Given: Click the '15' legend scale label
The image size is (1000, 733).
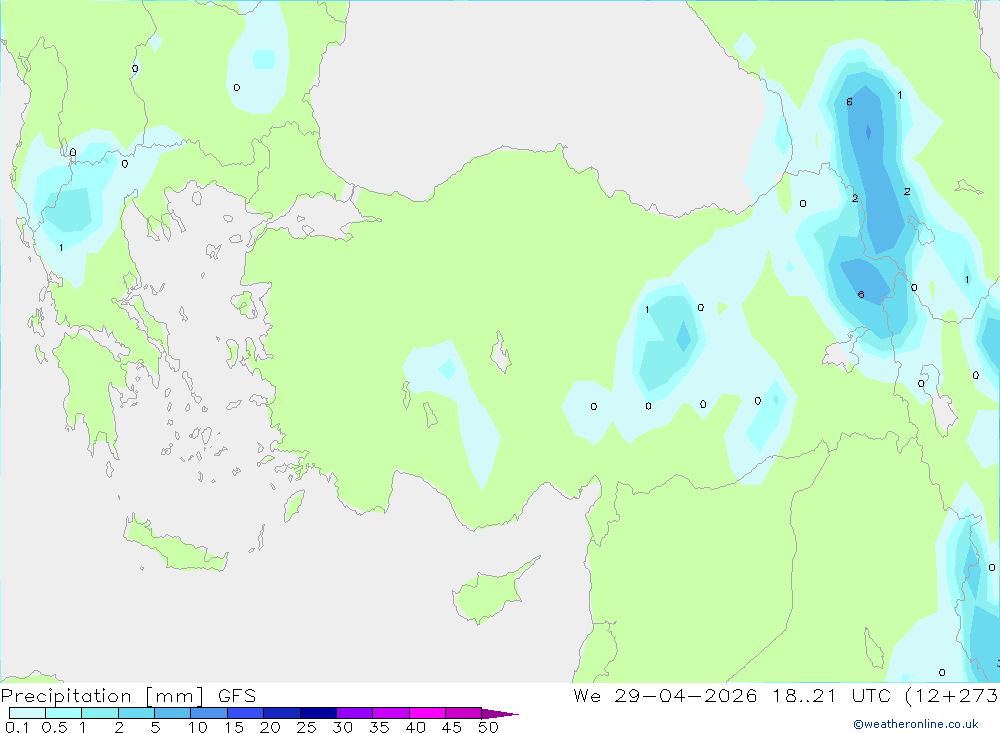Looking at the screenshot, I should [x=233, y=727].
